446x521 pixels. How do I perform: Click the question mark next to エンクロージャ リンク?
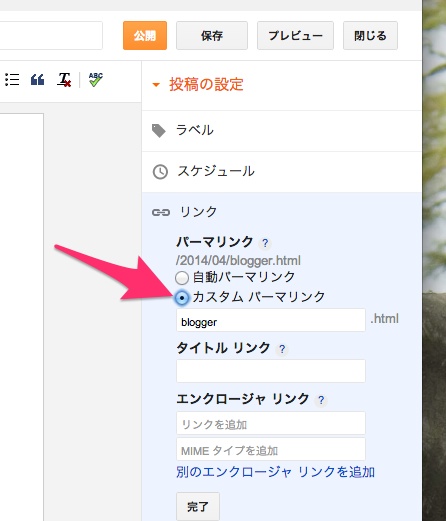[x=321, y=400]
